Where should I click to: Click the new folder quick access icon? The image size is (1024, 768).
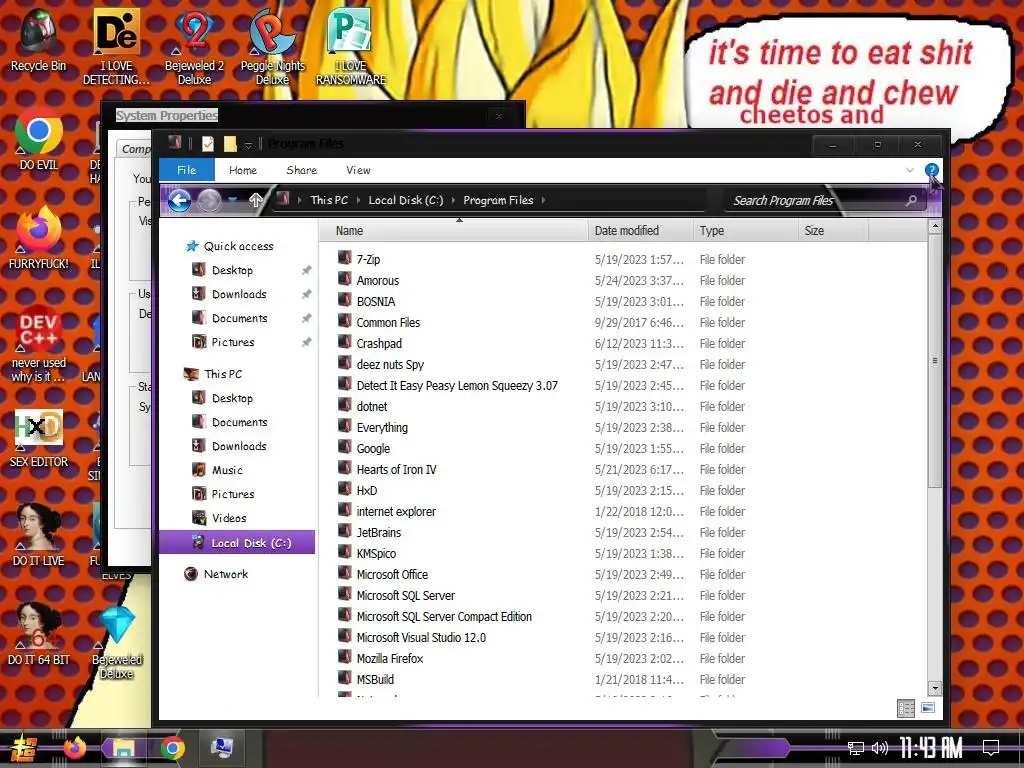(x=229, y=144)
